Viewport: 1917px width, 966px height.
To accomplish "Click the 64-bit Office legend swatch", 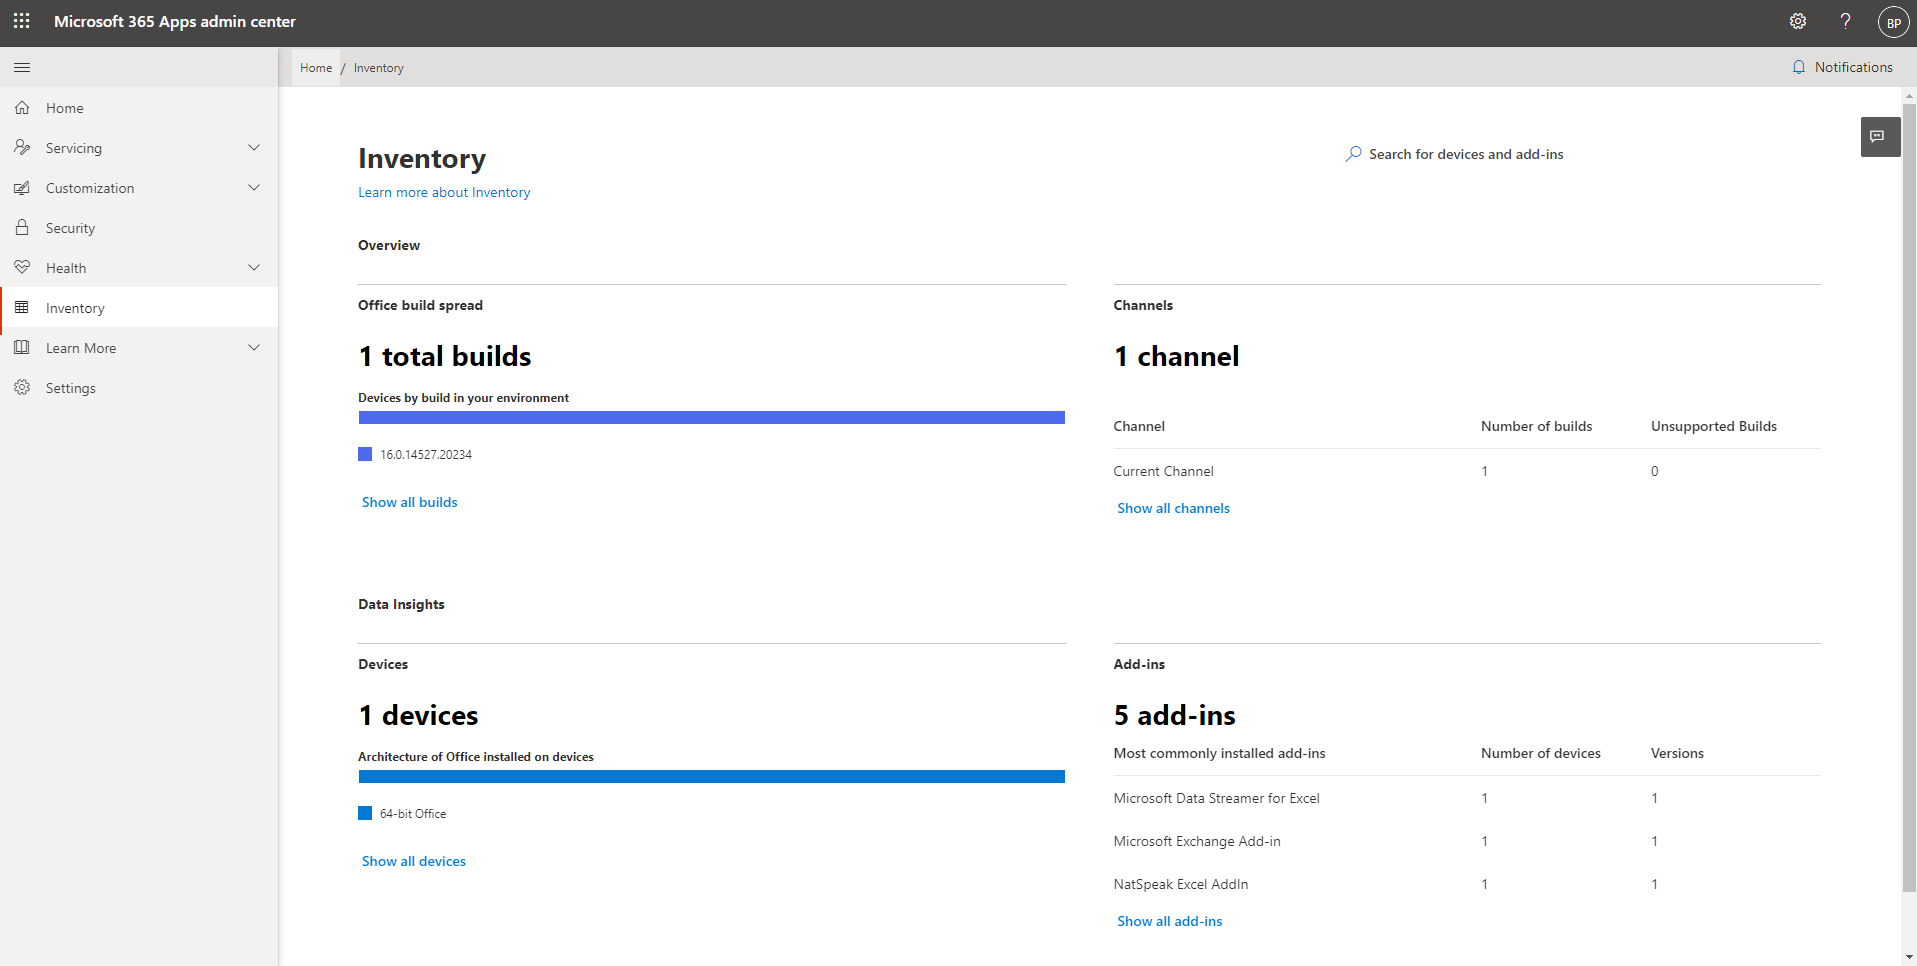I will pos(365,813).
